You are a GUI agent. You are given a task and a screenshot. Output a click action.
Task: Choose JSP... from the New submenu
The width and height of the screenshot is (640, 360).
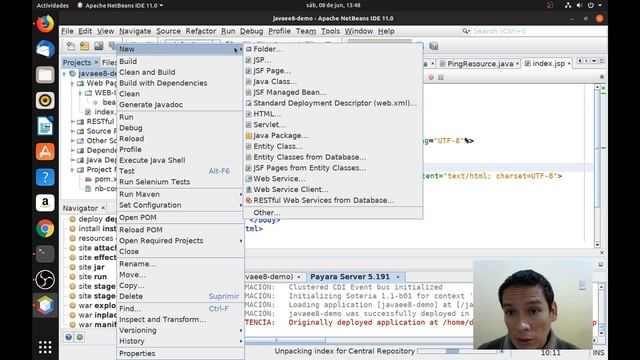click(x=333, y=60)
